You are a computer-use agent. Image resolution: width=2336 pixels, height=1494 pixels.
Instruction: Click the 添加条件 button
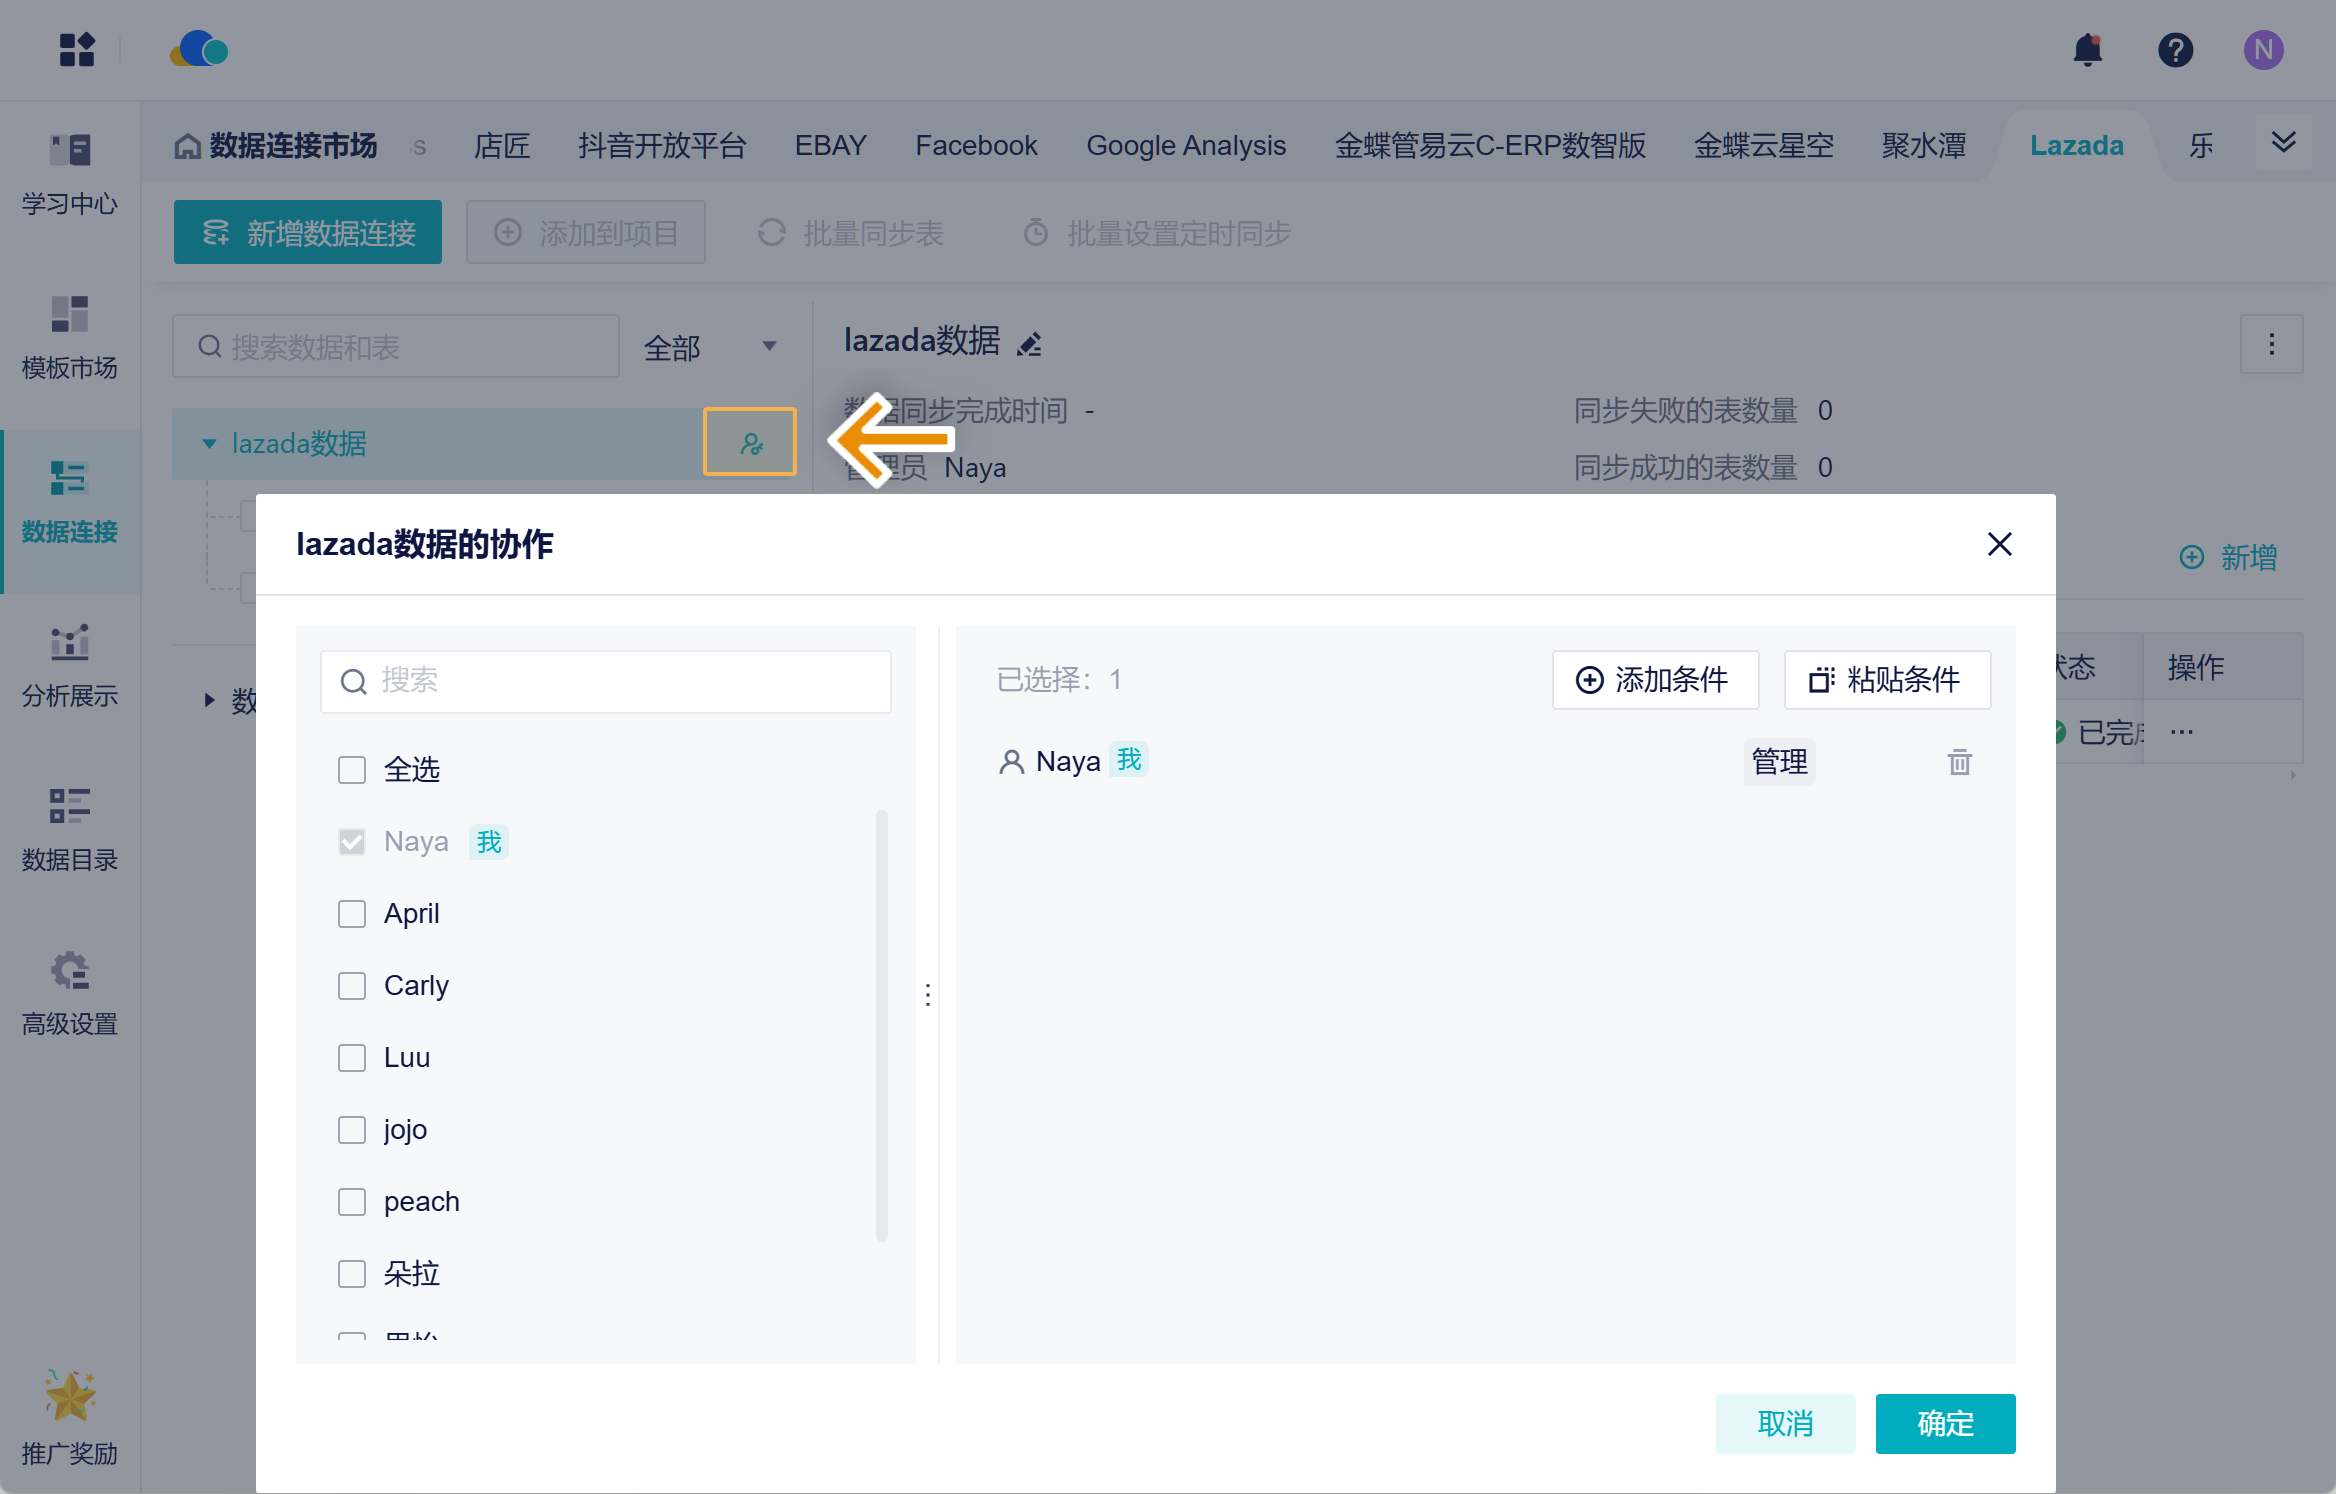pyautogui.click(x=1655, y=680)
